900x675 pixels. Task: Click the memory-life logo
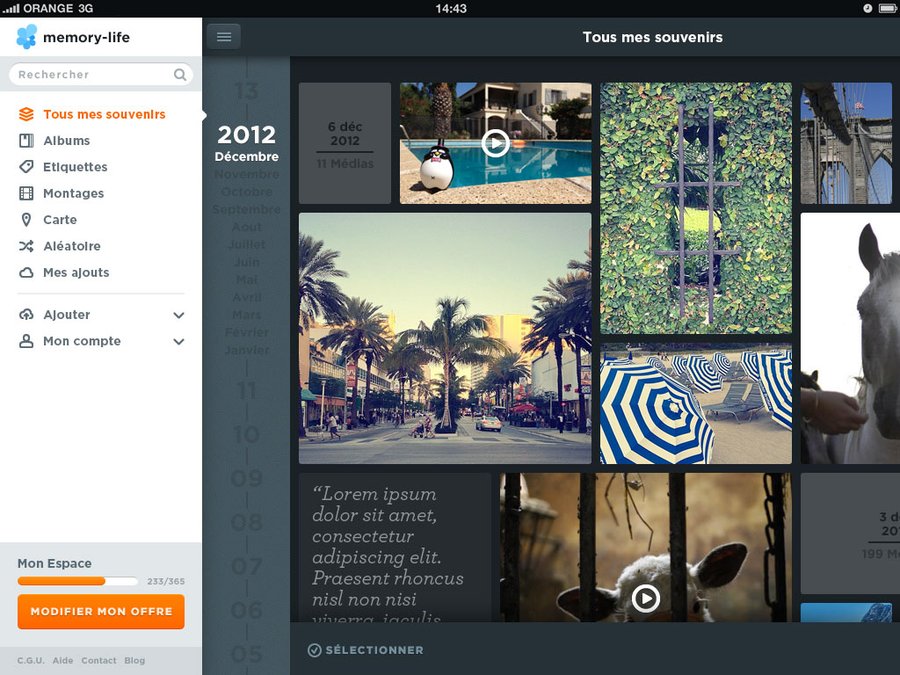coord(73,38)
